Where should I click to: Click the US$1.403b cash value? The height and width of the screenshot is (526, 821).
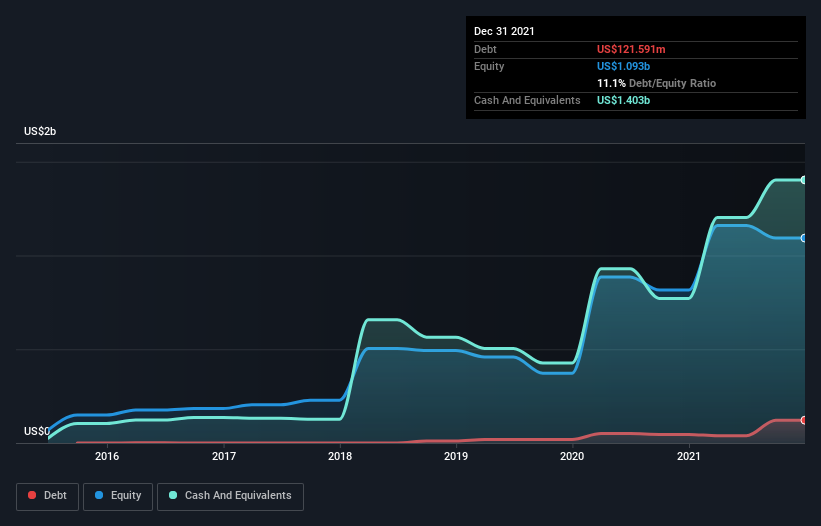tap(623, 100)
